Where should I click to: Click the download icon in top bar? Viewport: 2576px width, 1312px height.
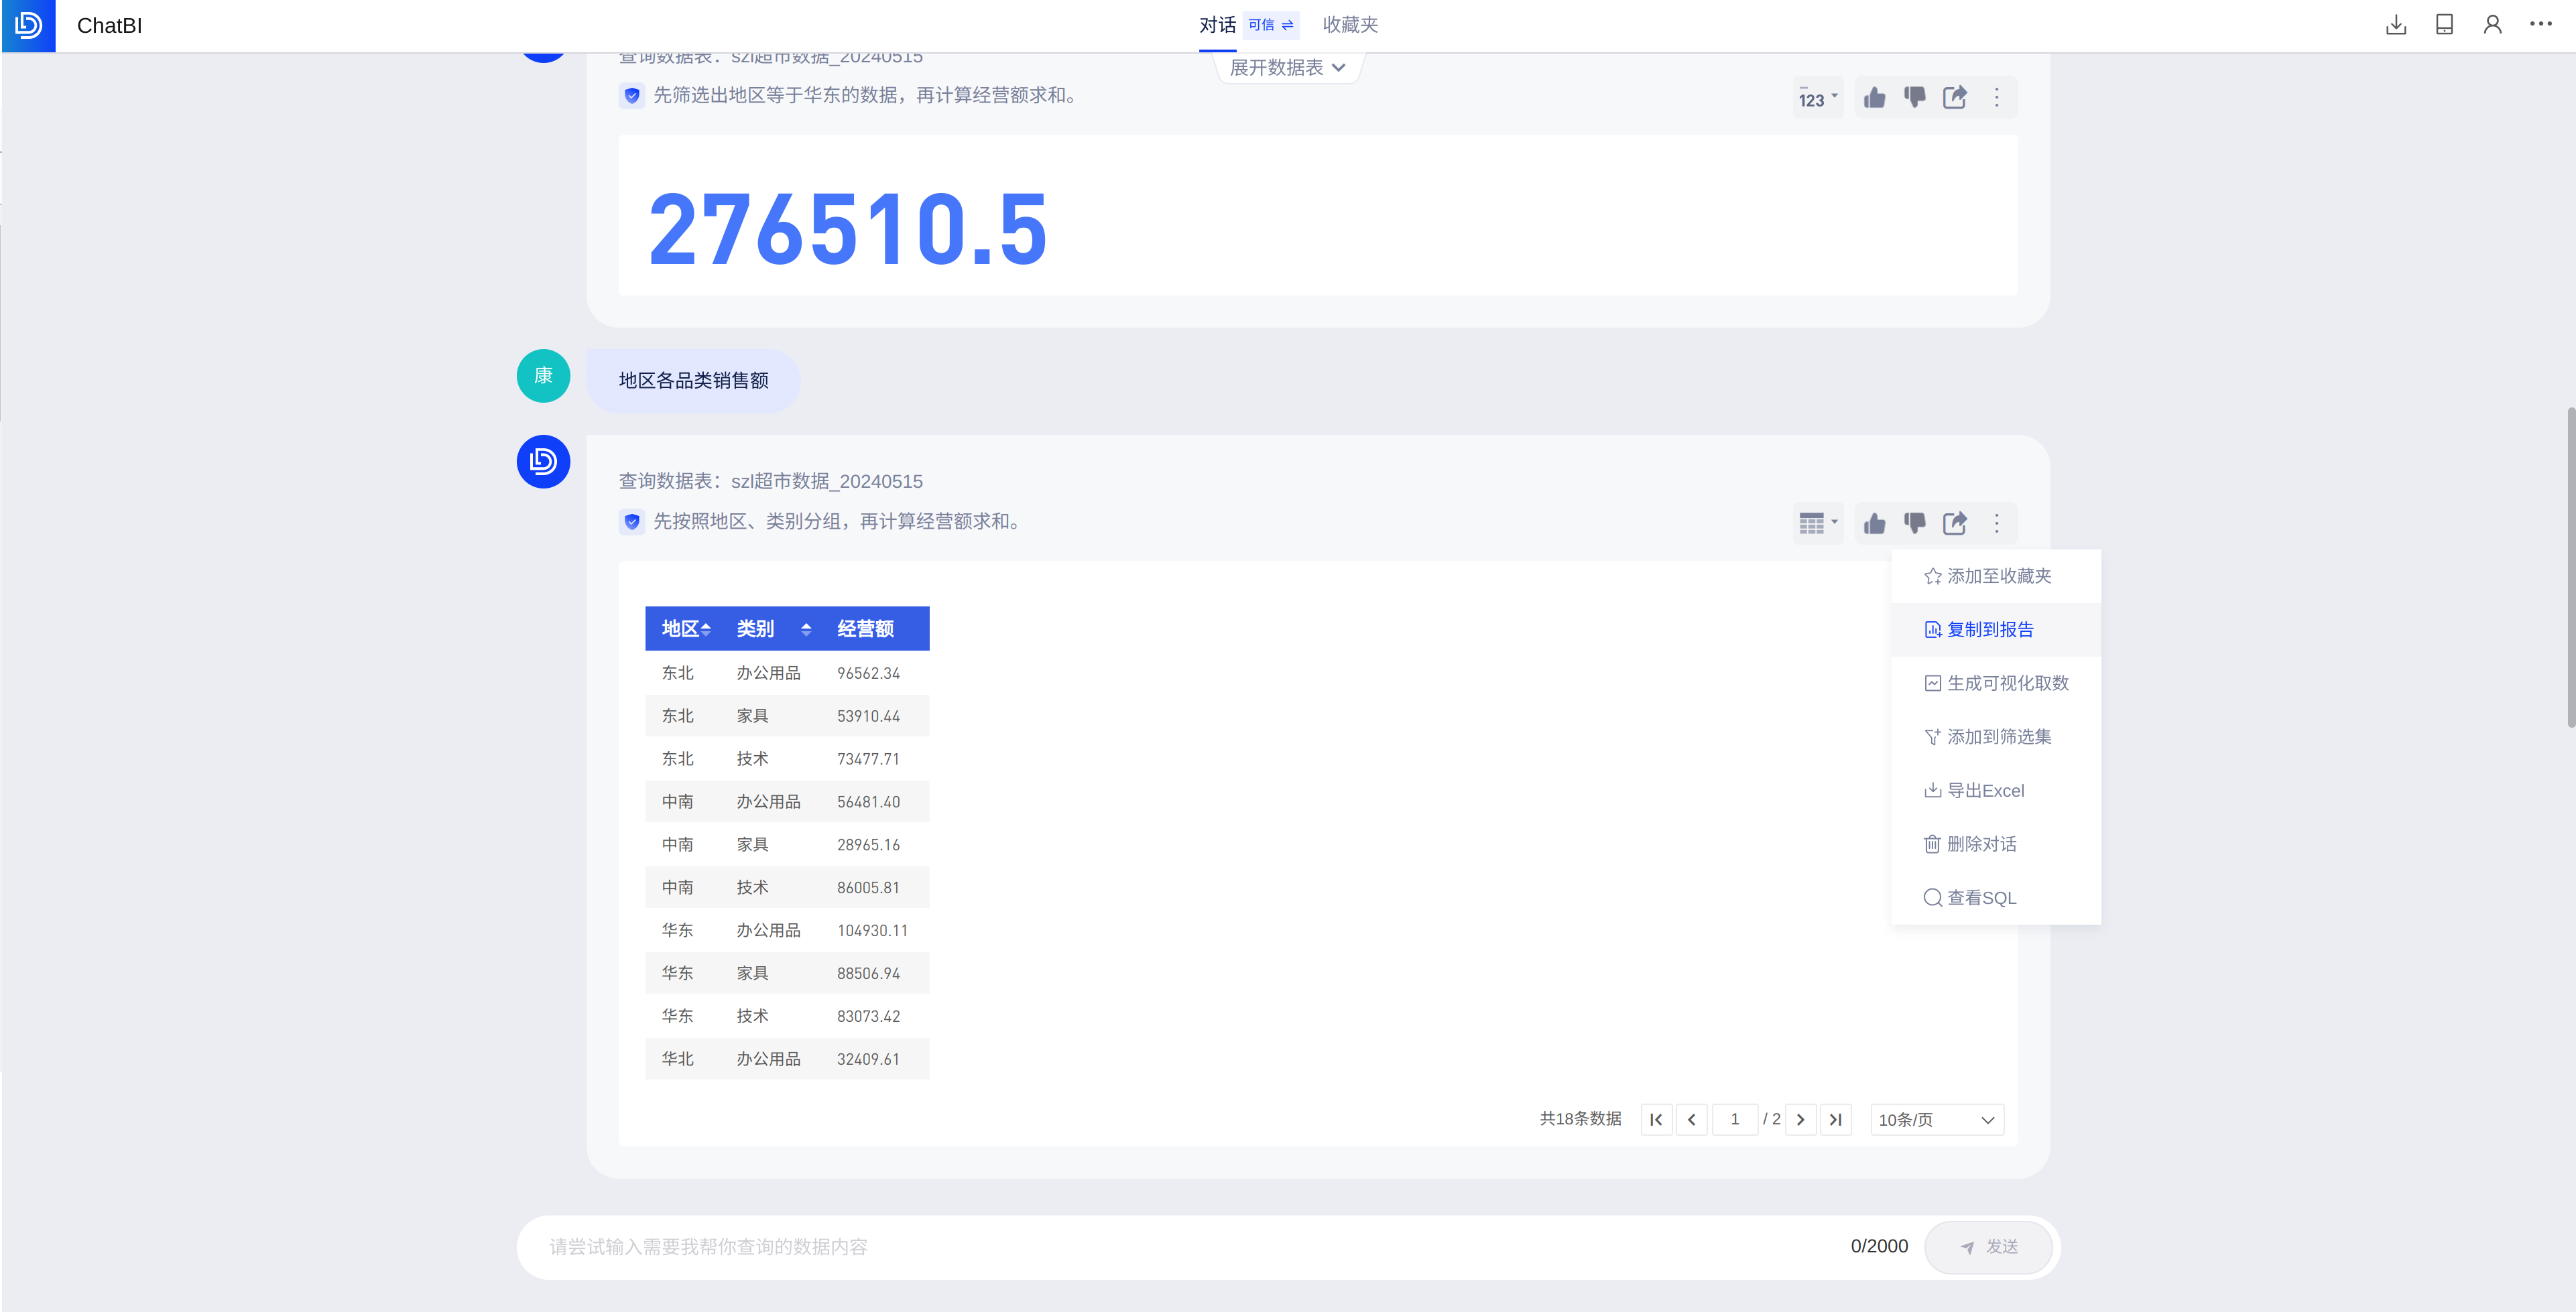pos(2395,25)
